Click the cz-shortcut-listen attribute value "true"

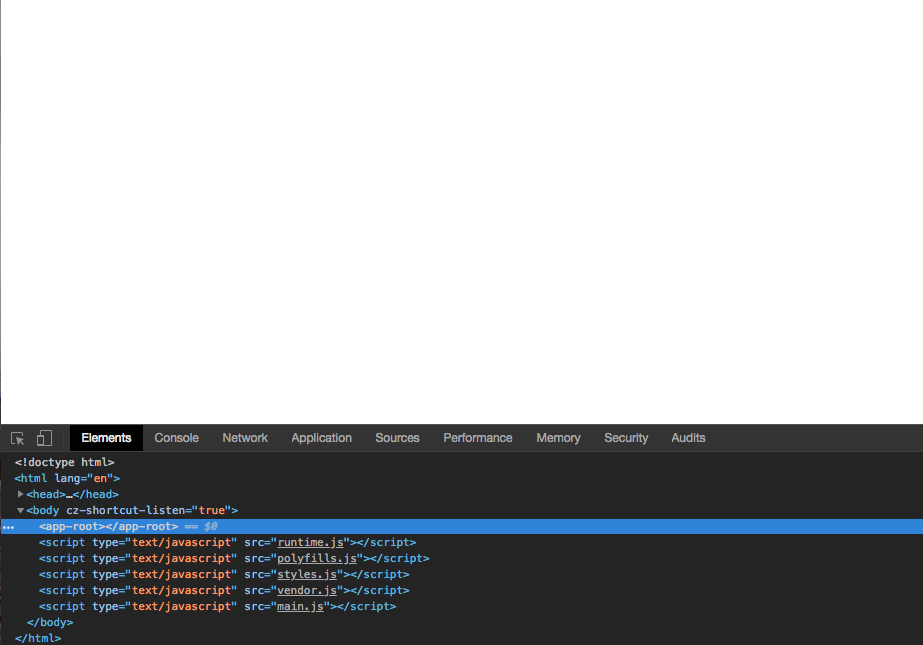pyautogui.click(x=211, y=510)
